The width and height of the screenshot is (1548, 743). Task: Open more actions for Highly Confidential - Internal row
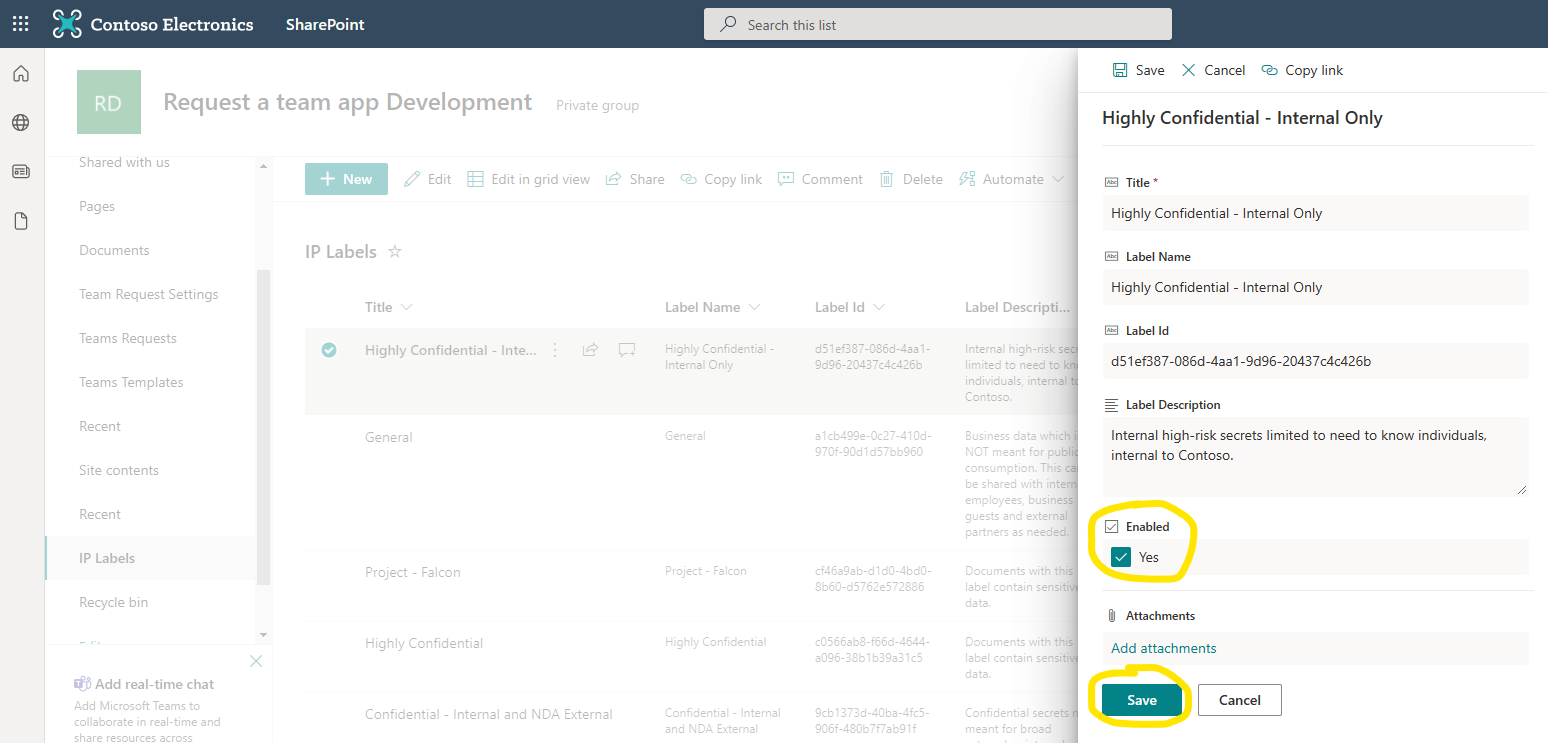click(x=555, y=350)
